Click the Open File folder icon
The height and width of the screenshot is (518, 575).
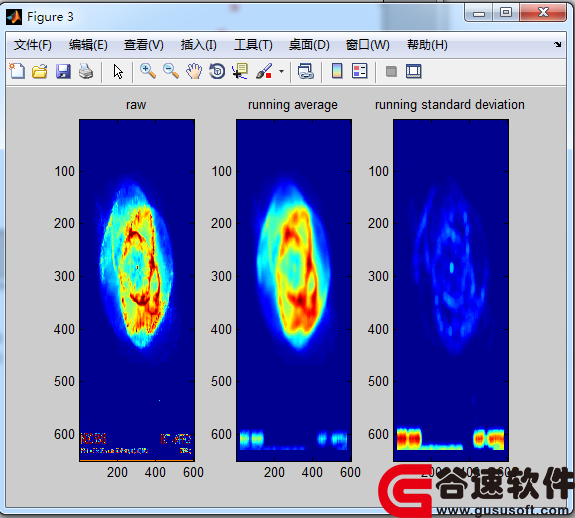click(40, 71)
